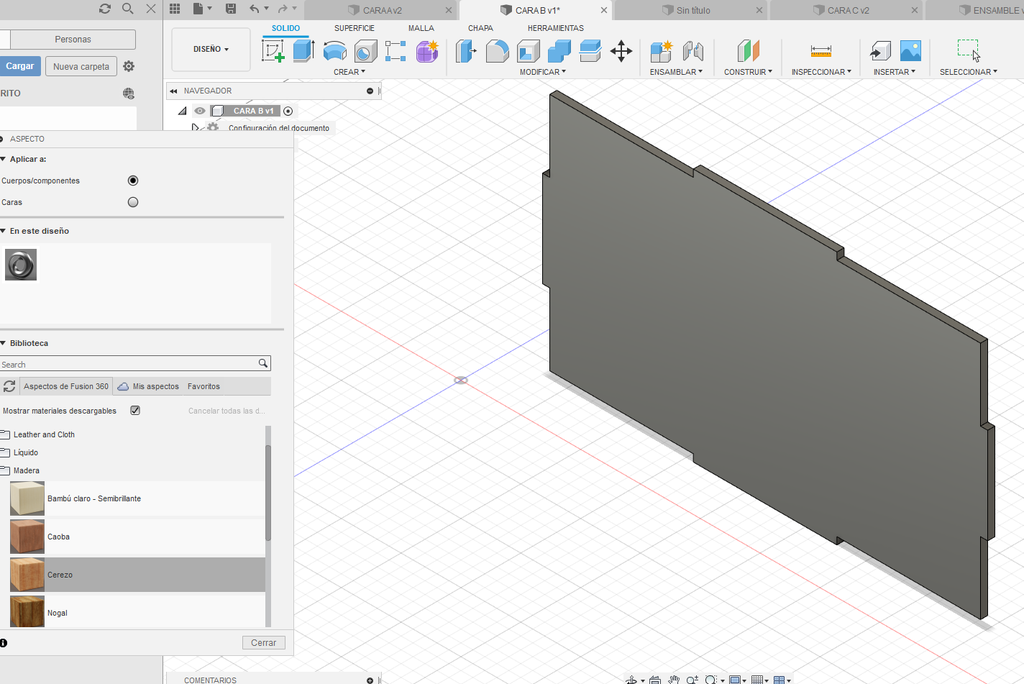Viewport: 1024px width, 684px height.
Task: Collapse the CARA B v1 tree node
Action: 183,111
